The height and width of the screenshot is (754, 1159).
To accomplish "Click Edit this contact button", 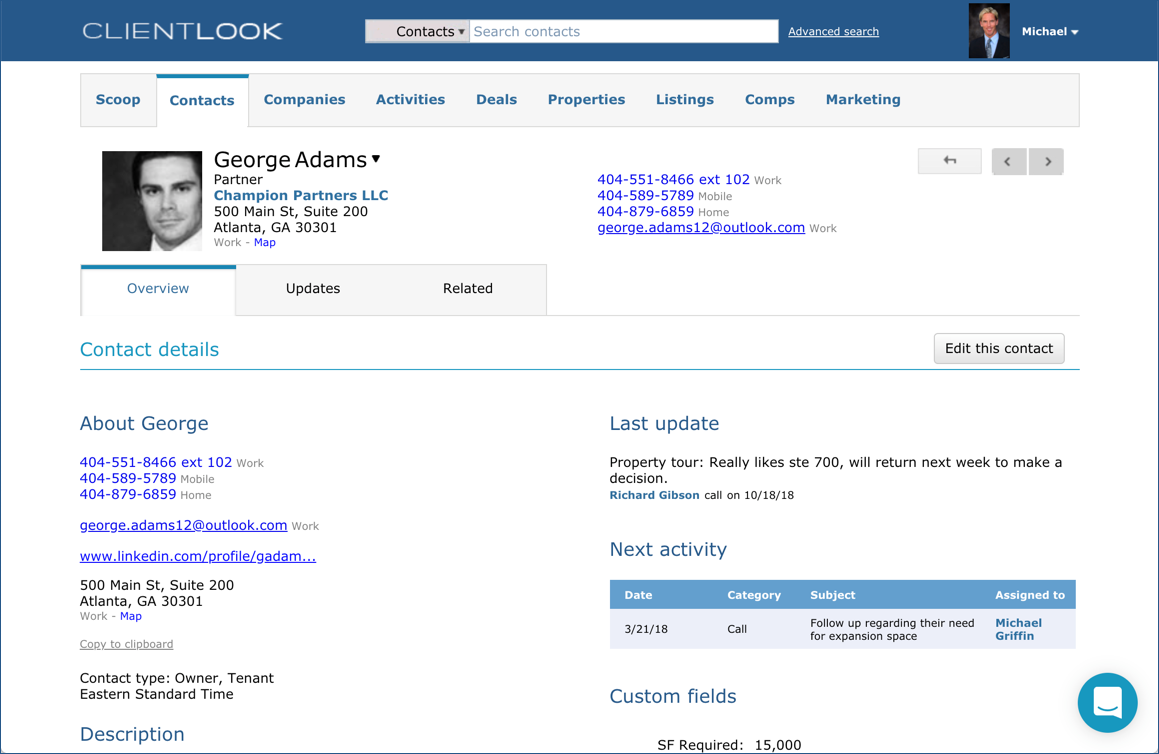I will click(999, 348).
